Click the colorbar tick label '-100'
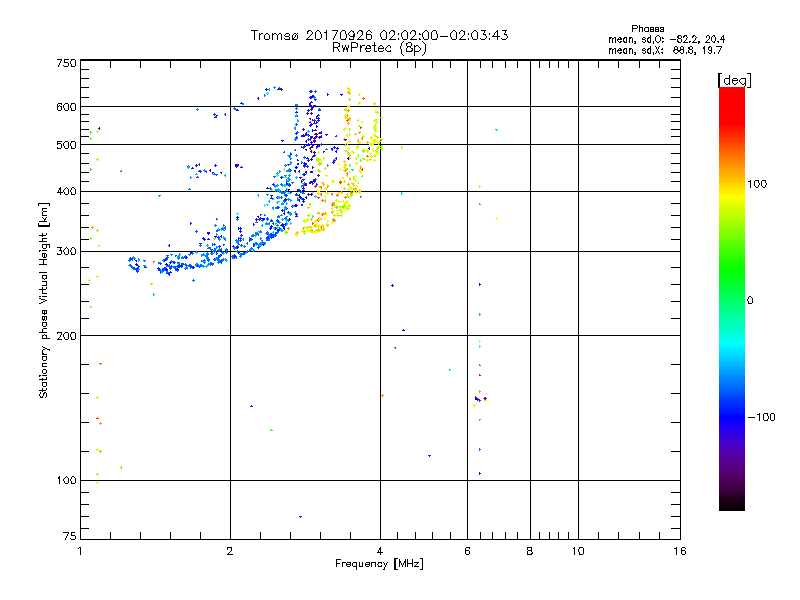The image size is (800, 600). (761, 417)
